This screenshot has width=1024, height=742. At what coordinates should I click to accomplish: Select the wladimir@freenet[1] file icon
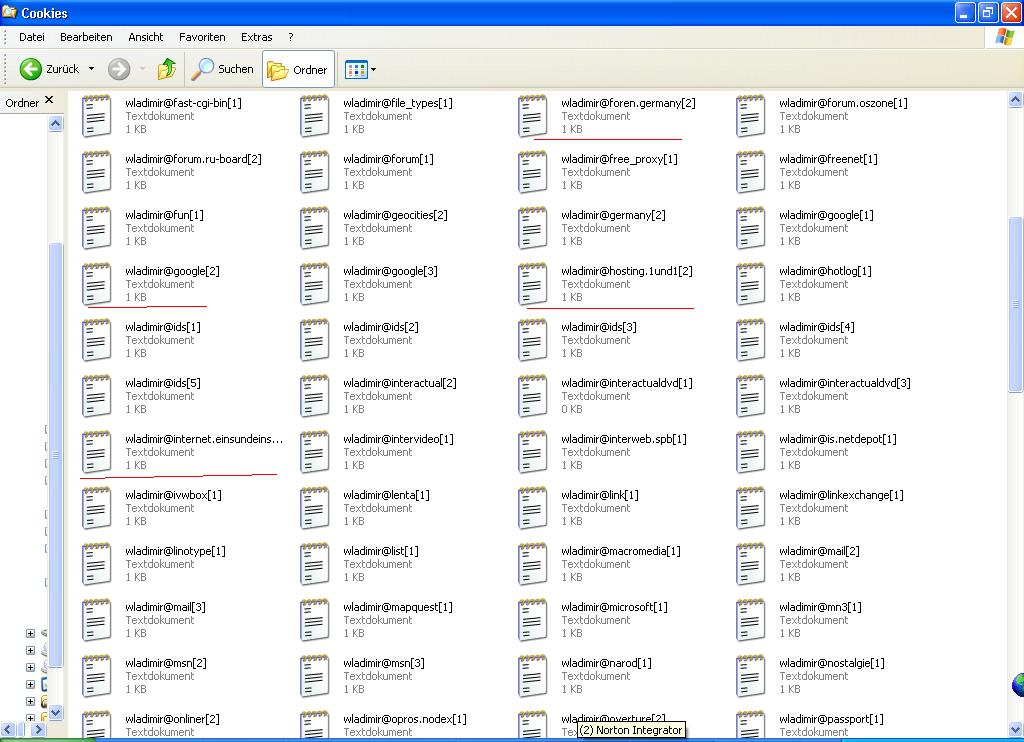[750, 172]
